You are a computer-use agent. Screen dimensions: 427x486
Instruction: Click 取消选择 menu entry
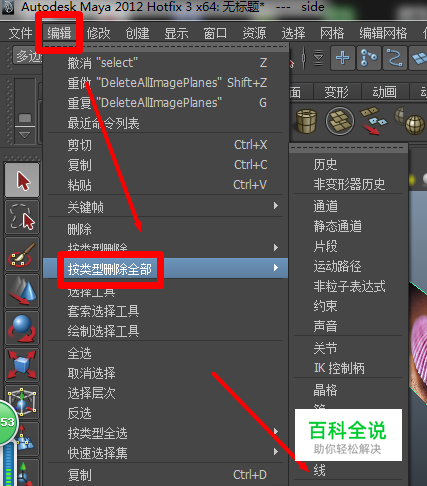point(165,373)
